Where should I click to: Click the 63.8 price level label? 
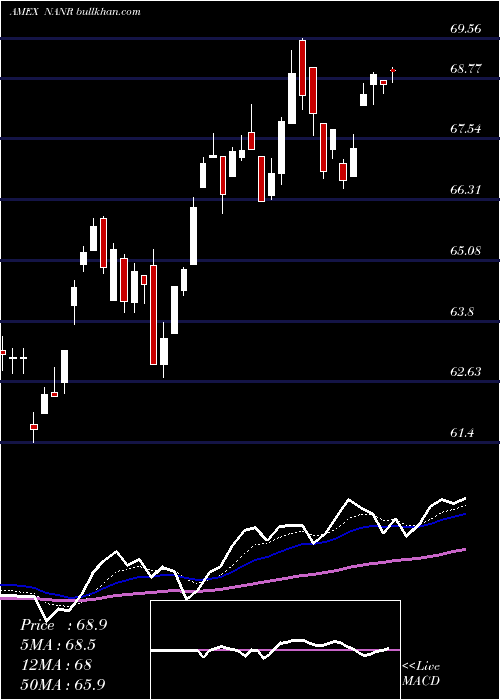(462, 311)
